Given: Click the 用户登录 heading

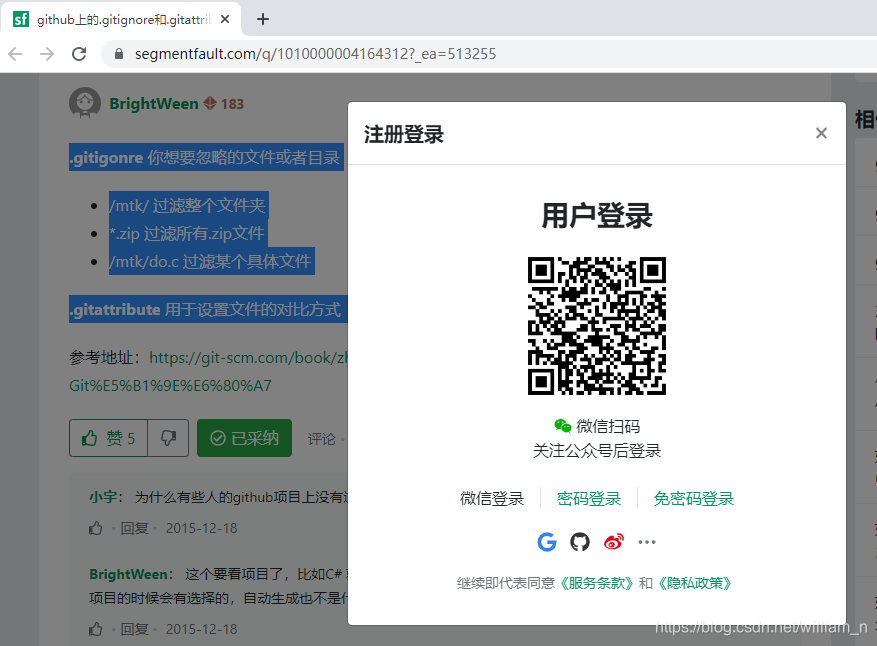Looking at the screenshot, I should click(x=597, y=216).
